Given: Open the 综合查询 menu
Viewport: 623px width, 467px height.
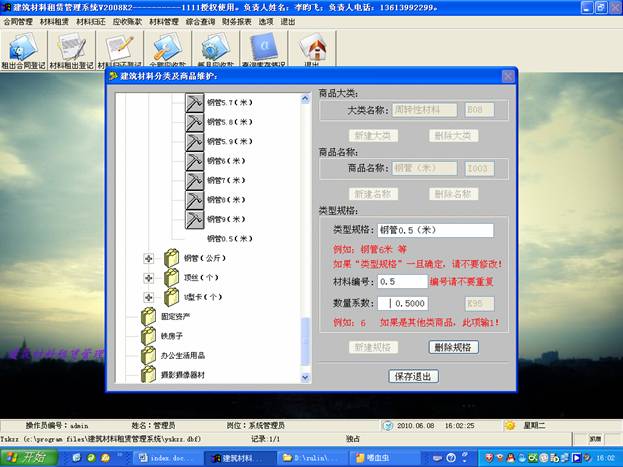Looking at the screenshot, I should tap(200, 20).
